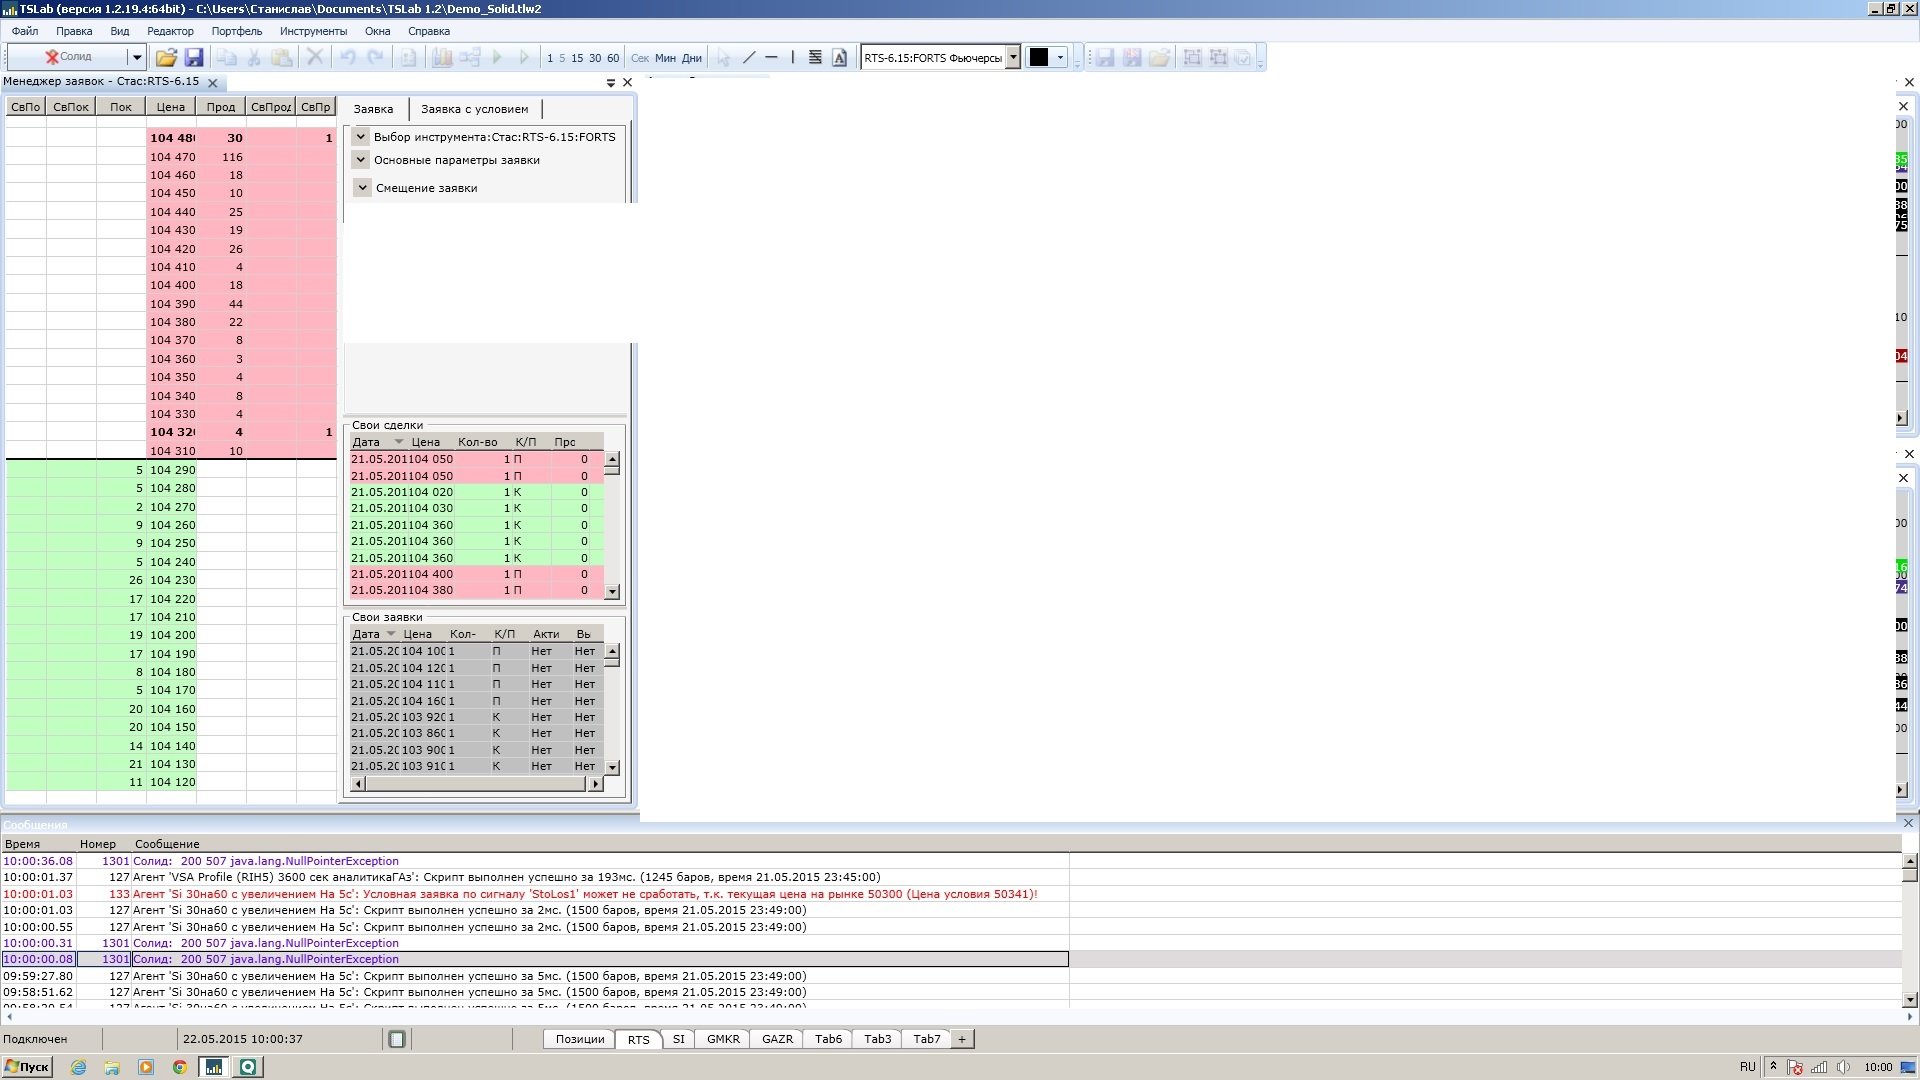Open the Инструменты menu
Viewport: 1920px width, 1080px height.
click(313, 31)
